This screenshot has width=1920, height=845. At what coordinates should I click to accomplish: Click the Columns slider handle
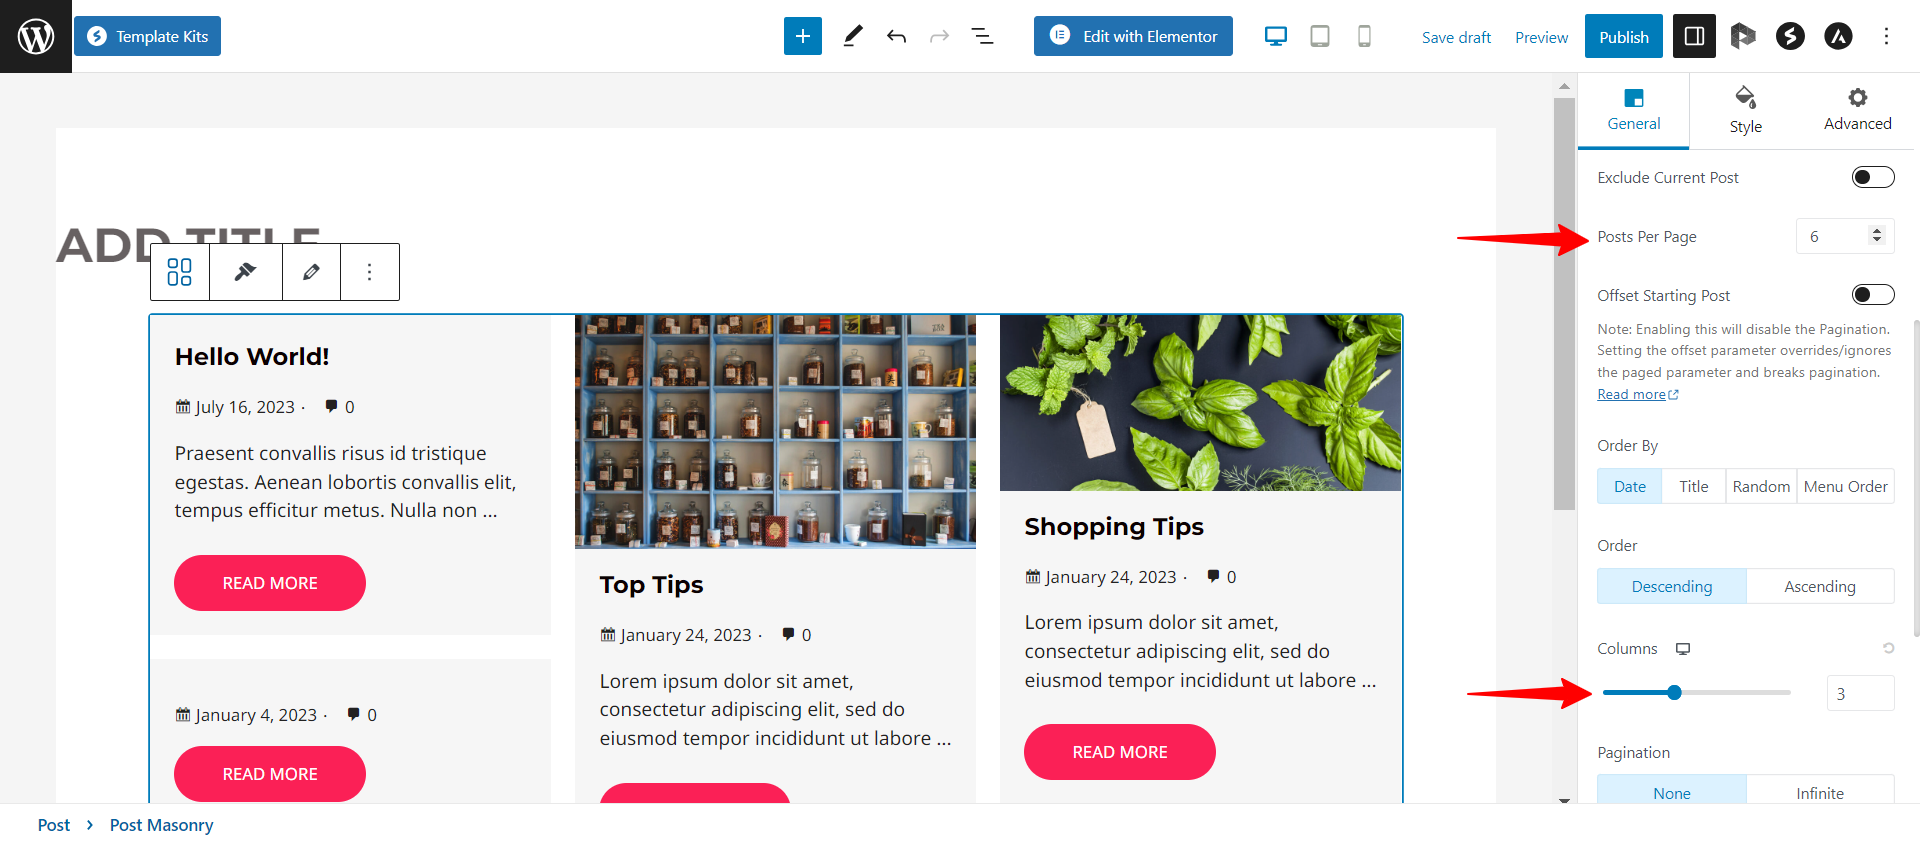1674,692
